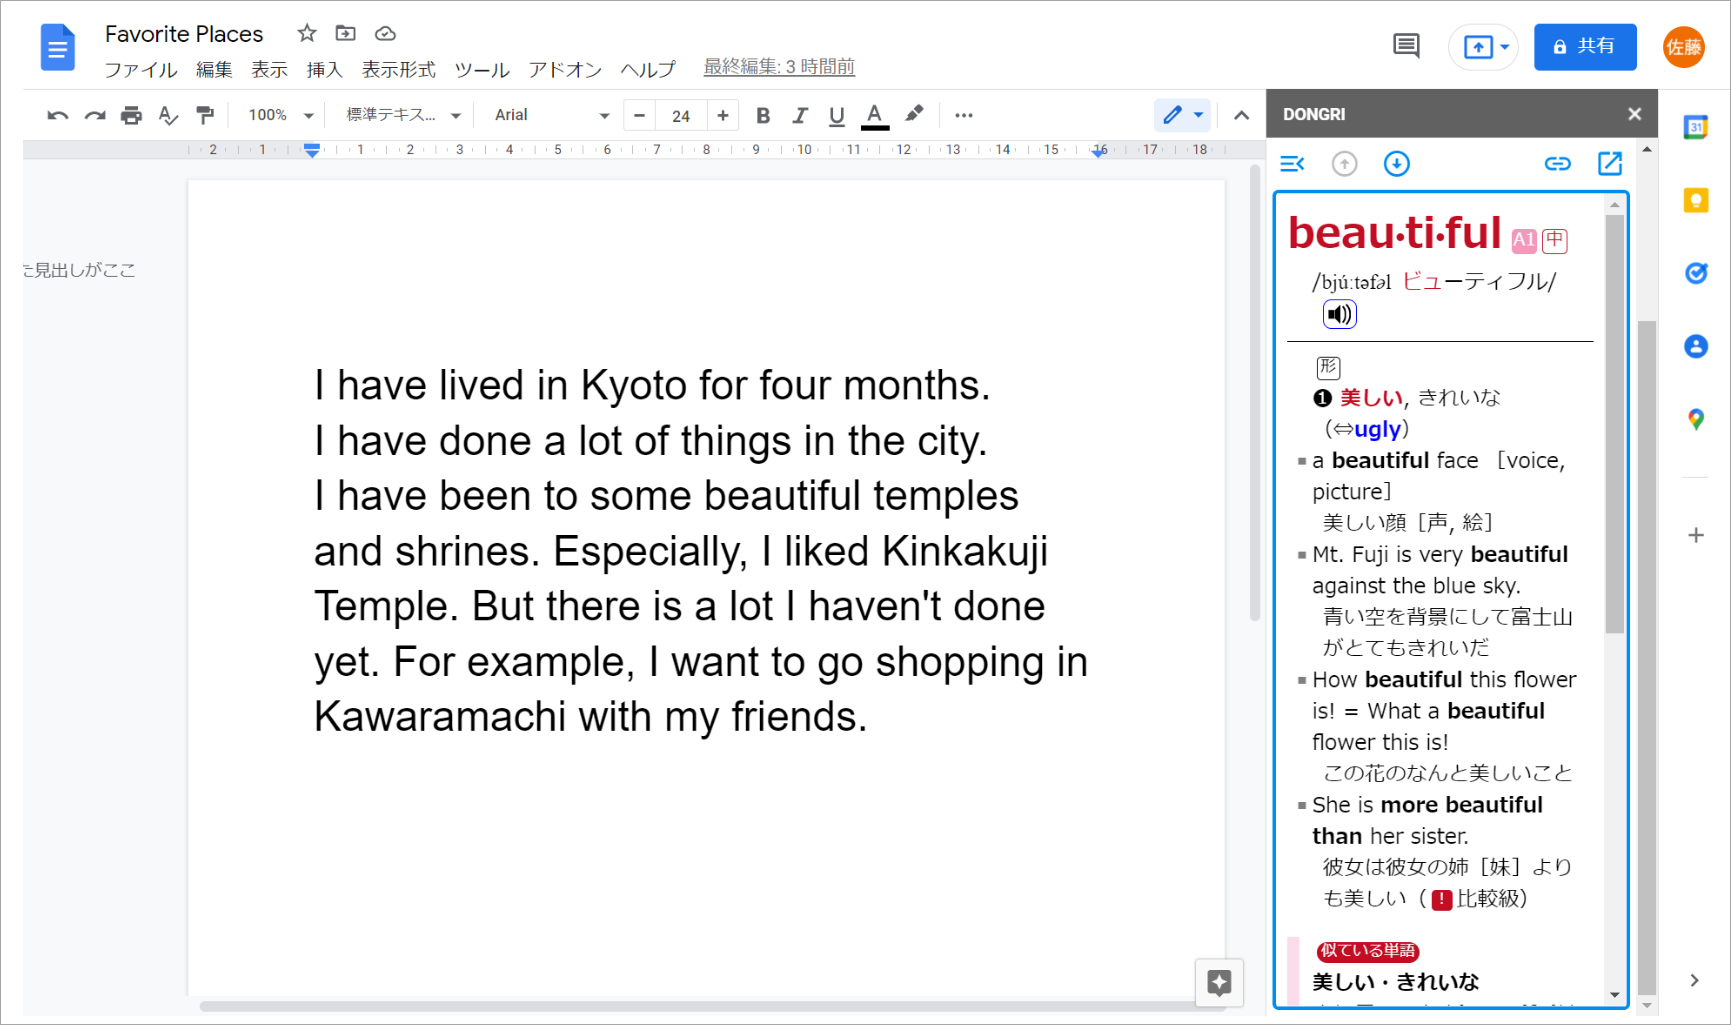Redo the last action
Viewport: 1731px width, 1025px height.
point(95,115)
